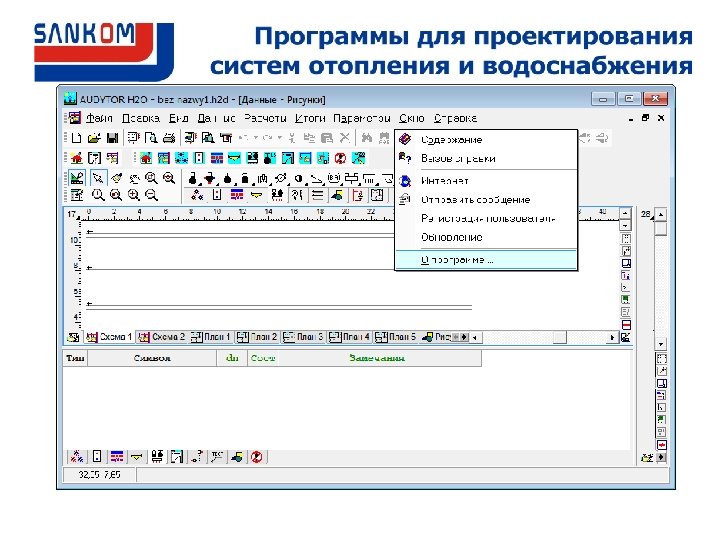This screenshot has width=720, height=540.
Task: Open the Окно menu
Action: (x=411, y=118)
